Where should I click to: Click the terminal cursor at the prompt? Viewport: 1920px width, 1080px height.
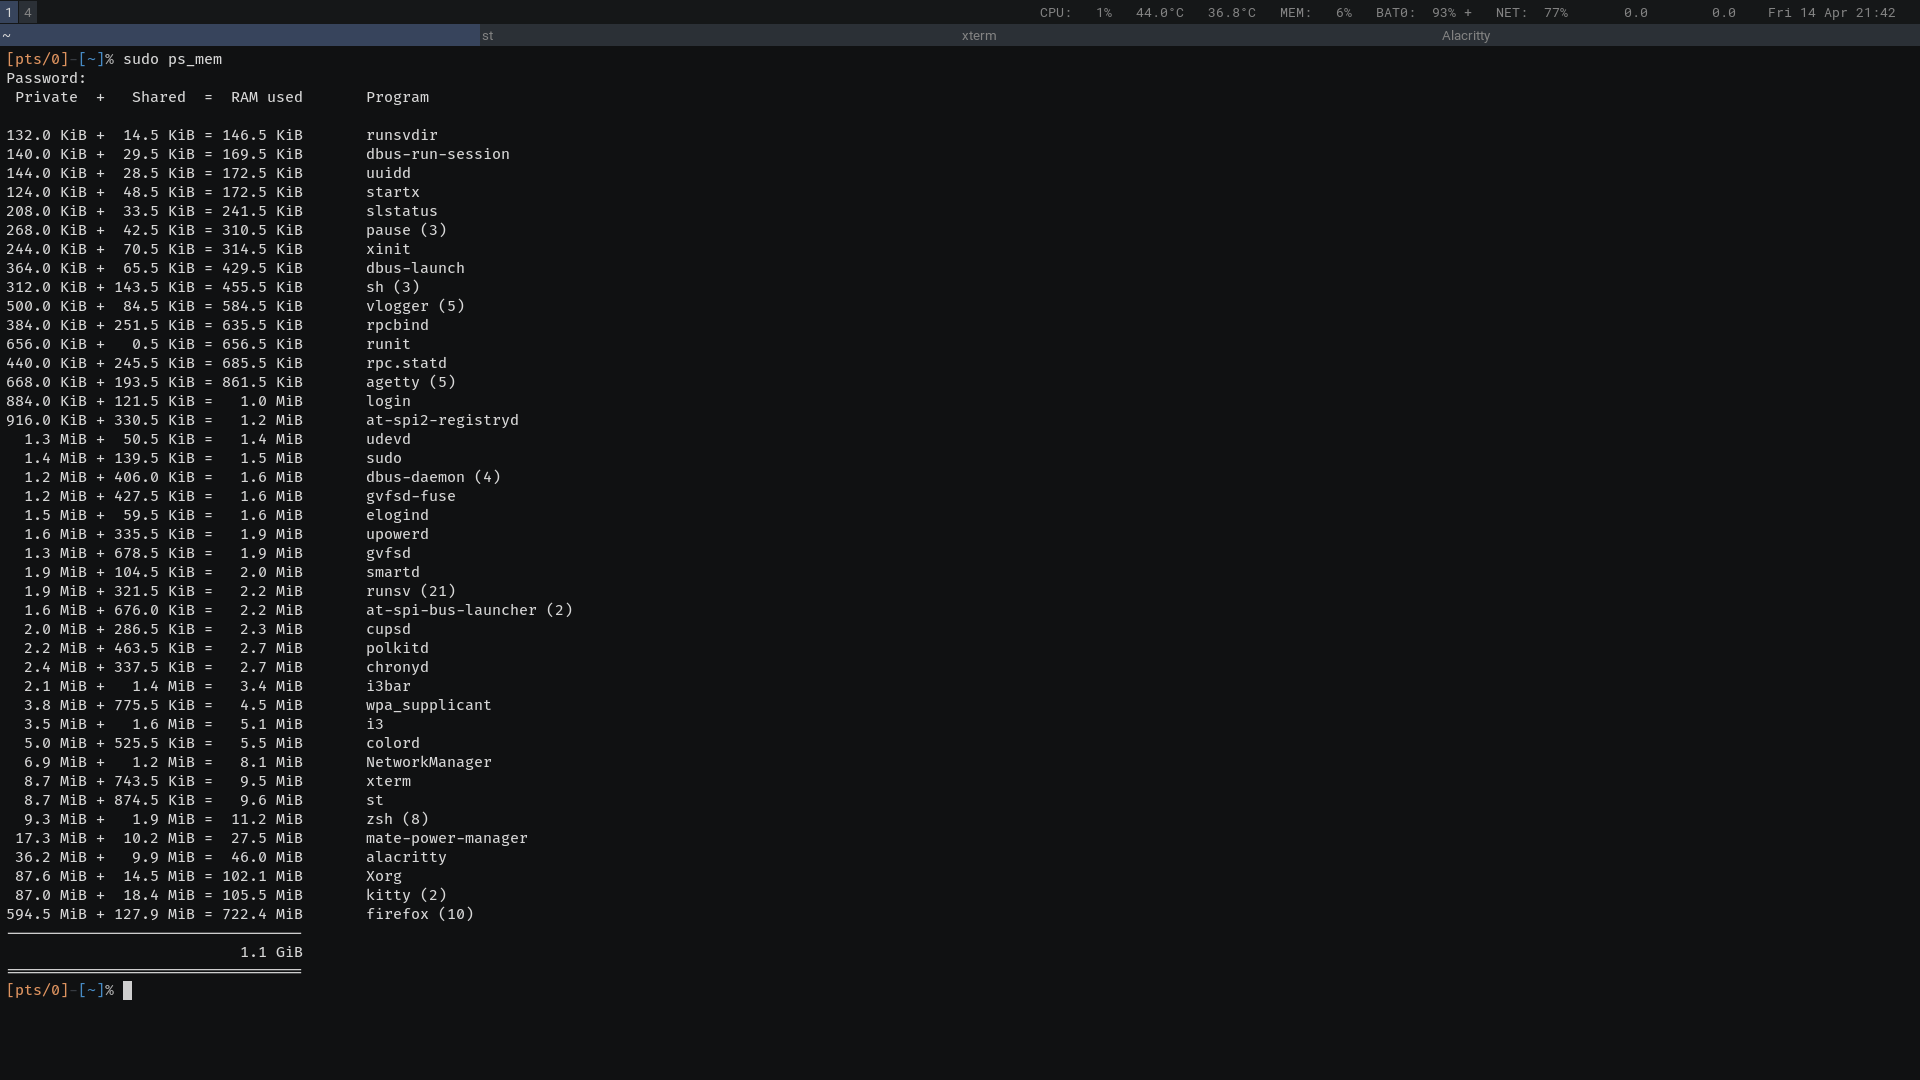127,990
